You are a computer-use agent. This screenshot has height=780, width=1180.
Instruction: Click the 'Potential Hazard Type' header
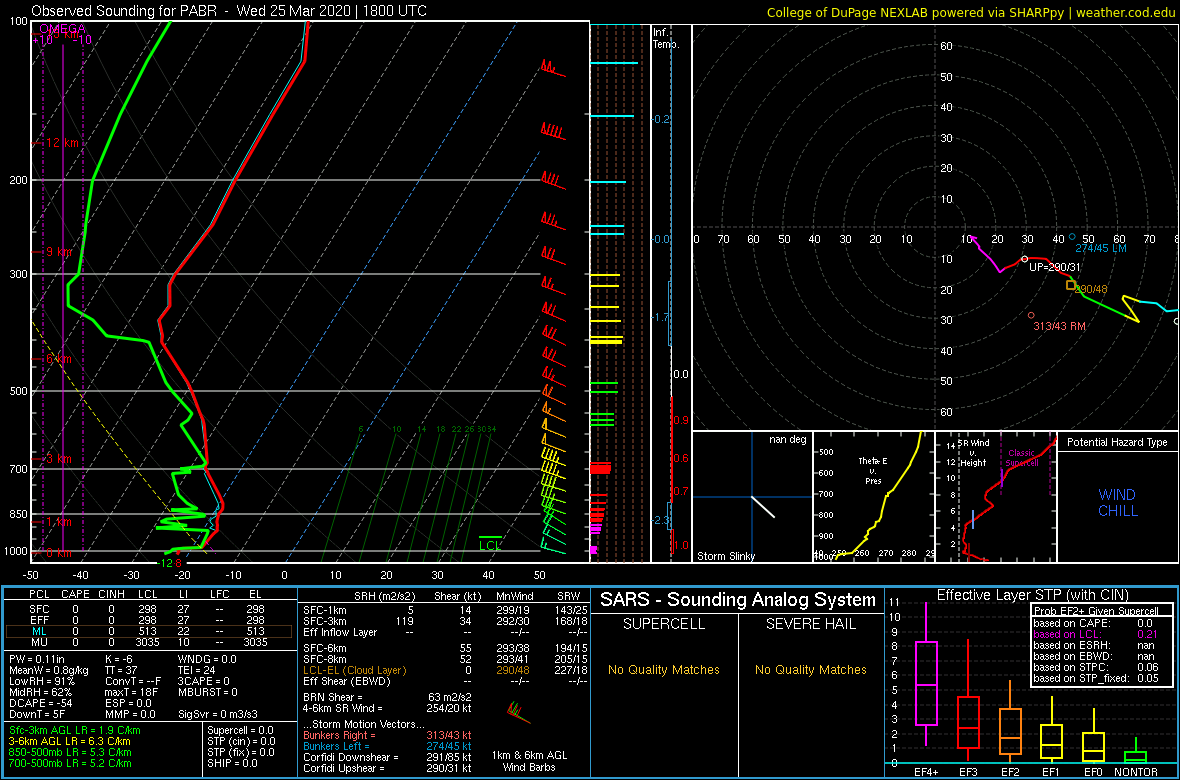(1117, 443)
